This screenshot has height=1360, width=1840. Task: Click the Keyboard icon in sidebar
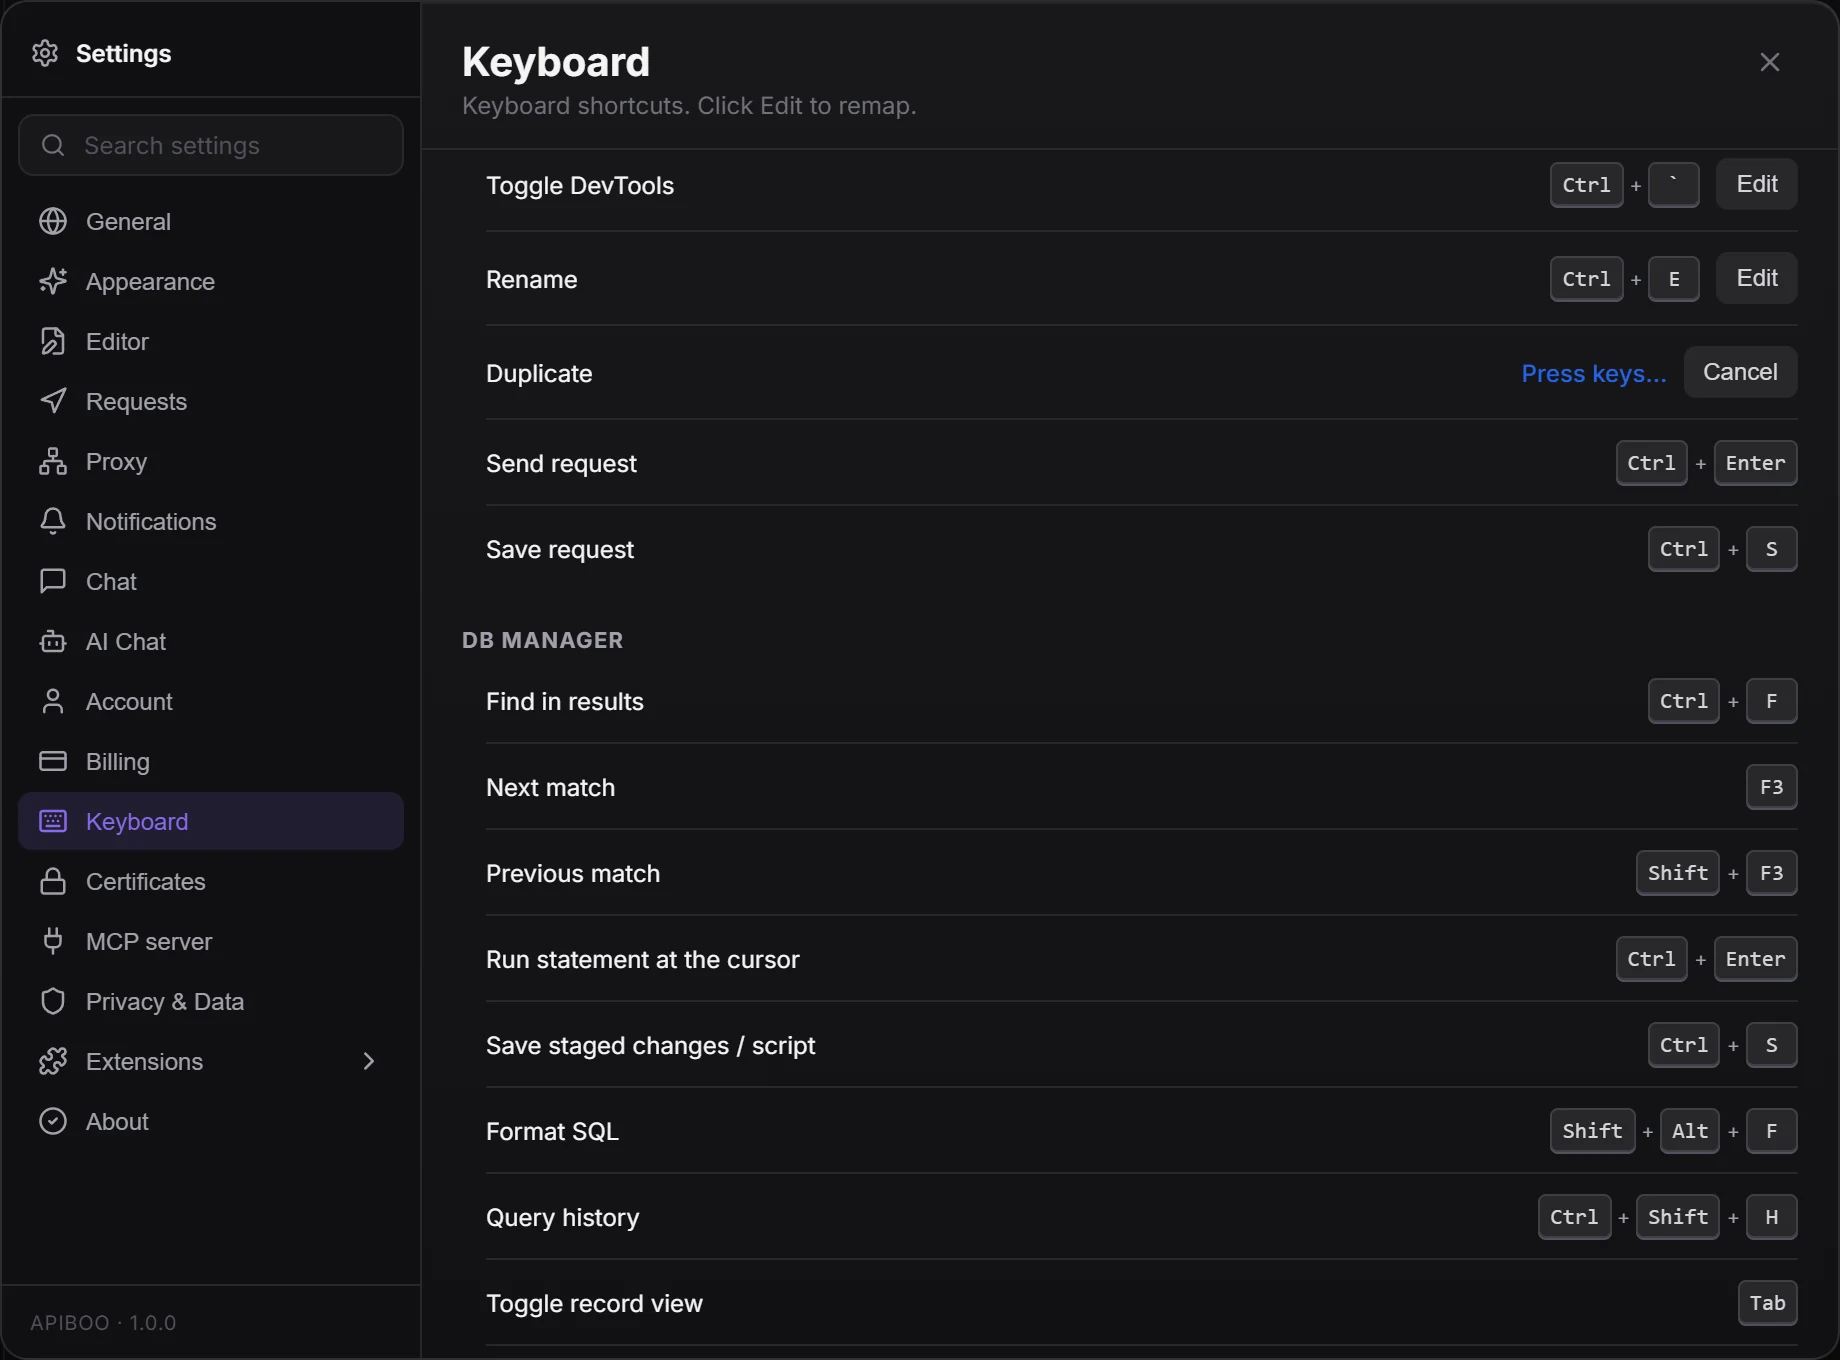tap(53, 821)
